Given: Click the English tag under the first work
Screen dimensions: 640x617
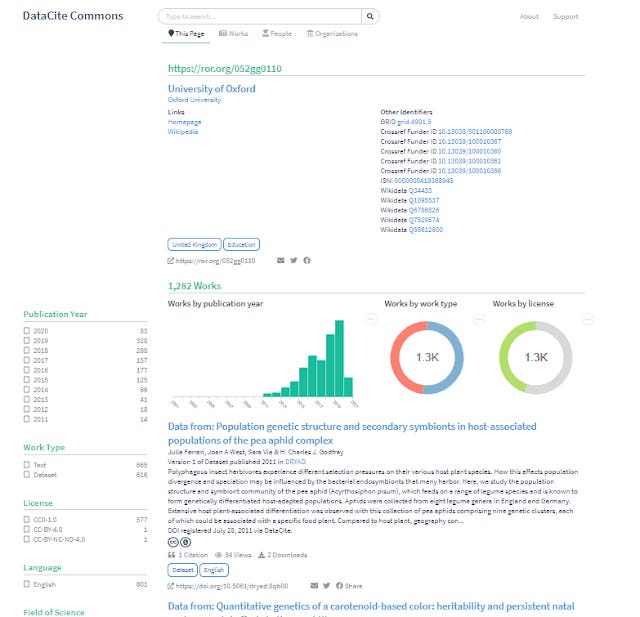Looking at the screenshot, I should coord(214,570).
